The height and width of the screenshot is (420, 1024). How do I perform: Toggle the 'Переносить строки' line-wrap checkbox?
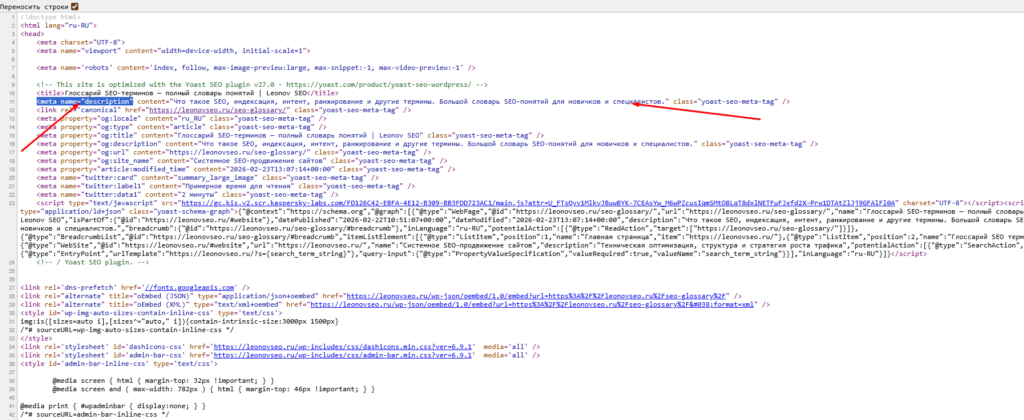pos(74,6)
